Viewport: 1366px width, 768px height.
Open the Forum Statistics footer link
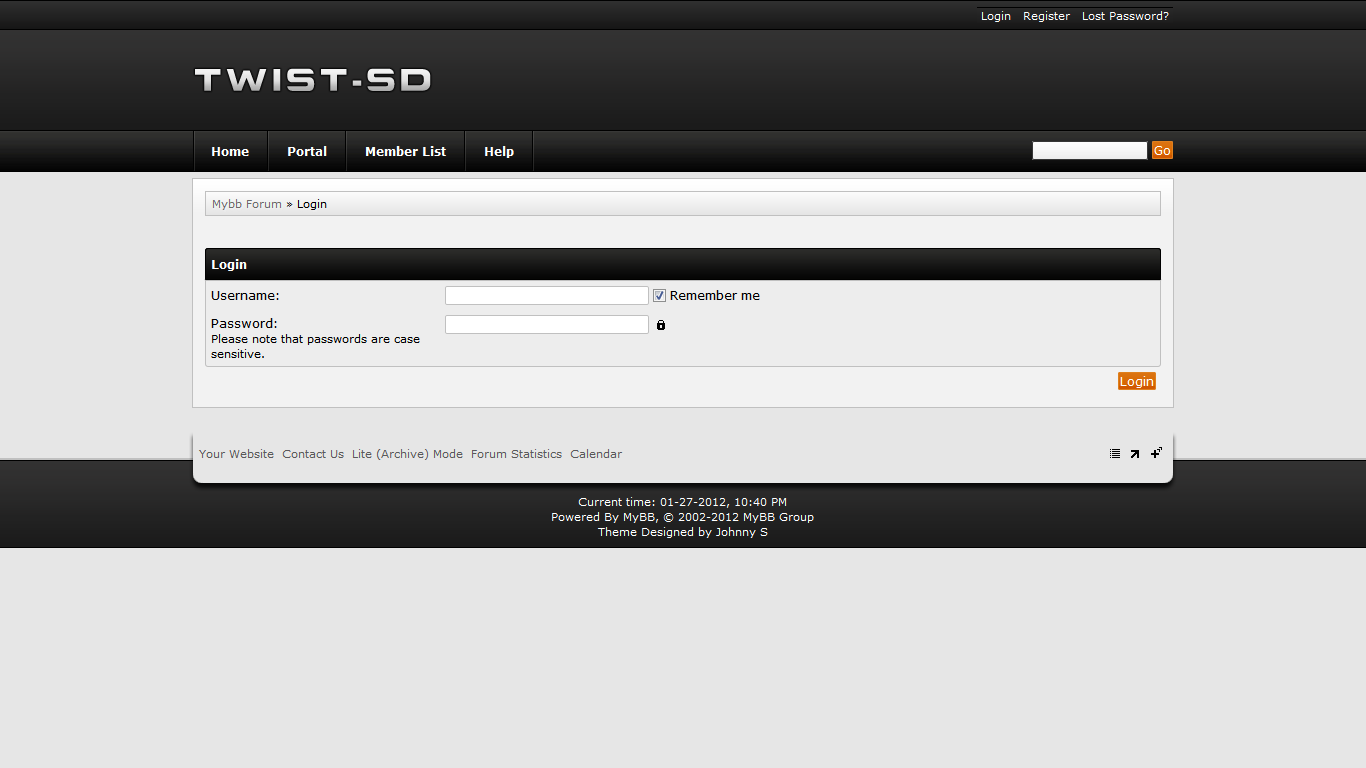pos(516,454)
